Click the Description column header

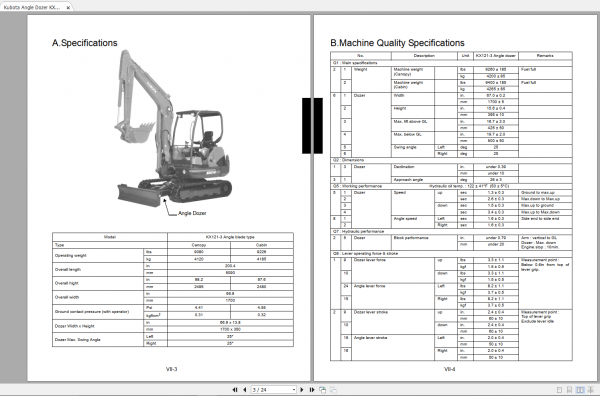(x=424, y=56)
